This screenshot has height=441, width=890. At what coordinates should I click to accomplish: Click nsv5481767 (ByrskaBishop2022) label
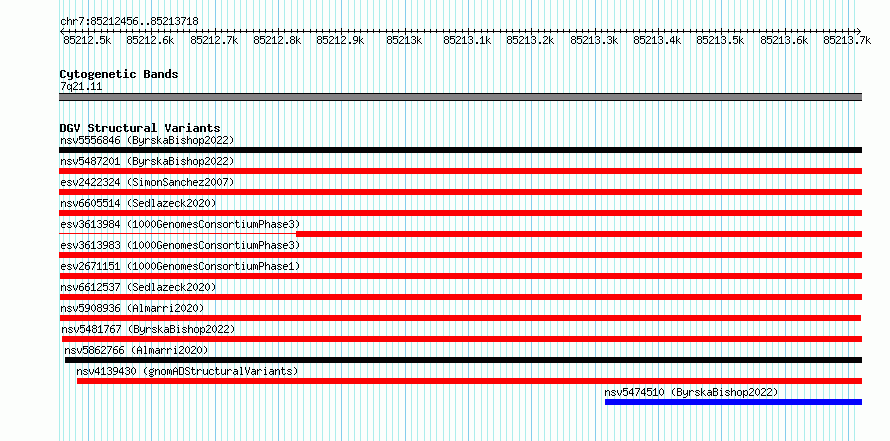(x=148, y=329)
